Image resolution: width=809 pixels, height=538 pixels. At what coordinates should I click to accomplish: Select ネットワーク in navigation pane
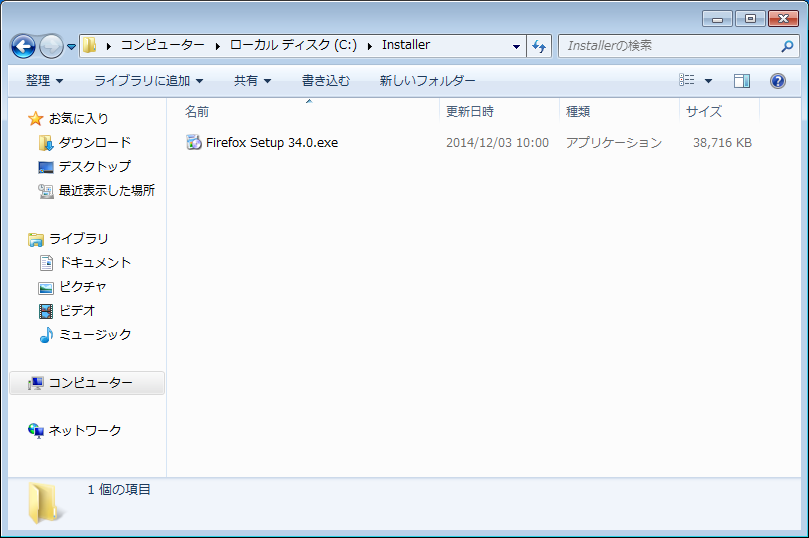pyautogui.click(x=85, y=431)
